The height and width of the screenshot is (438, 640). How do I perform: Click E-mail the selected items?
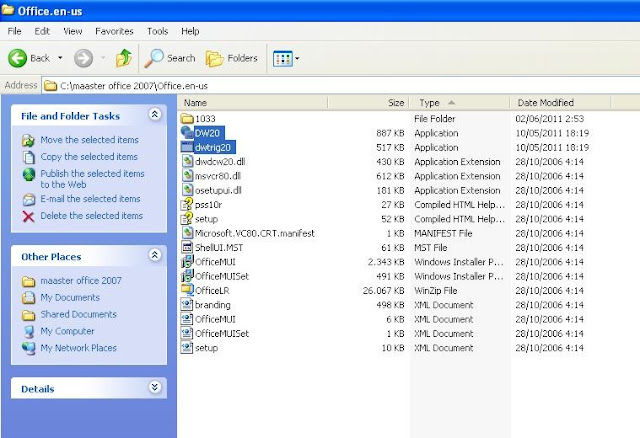90,199
